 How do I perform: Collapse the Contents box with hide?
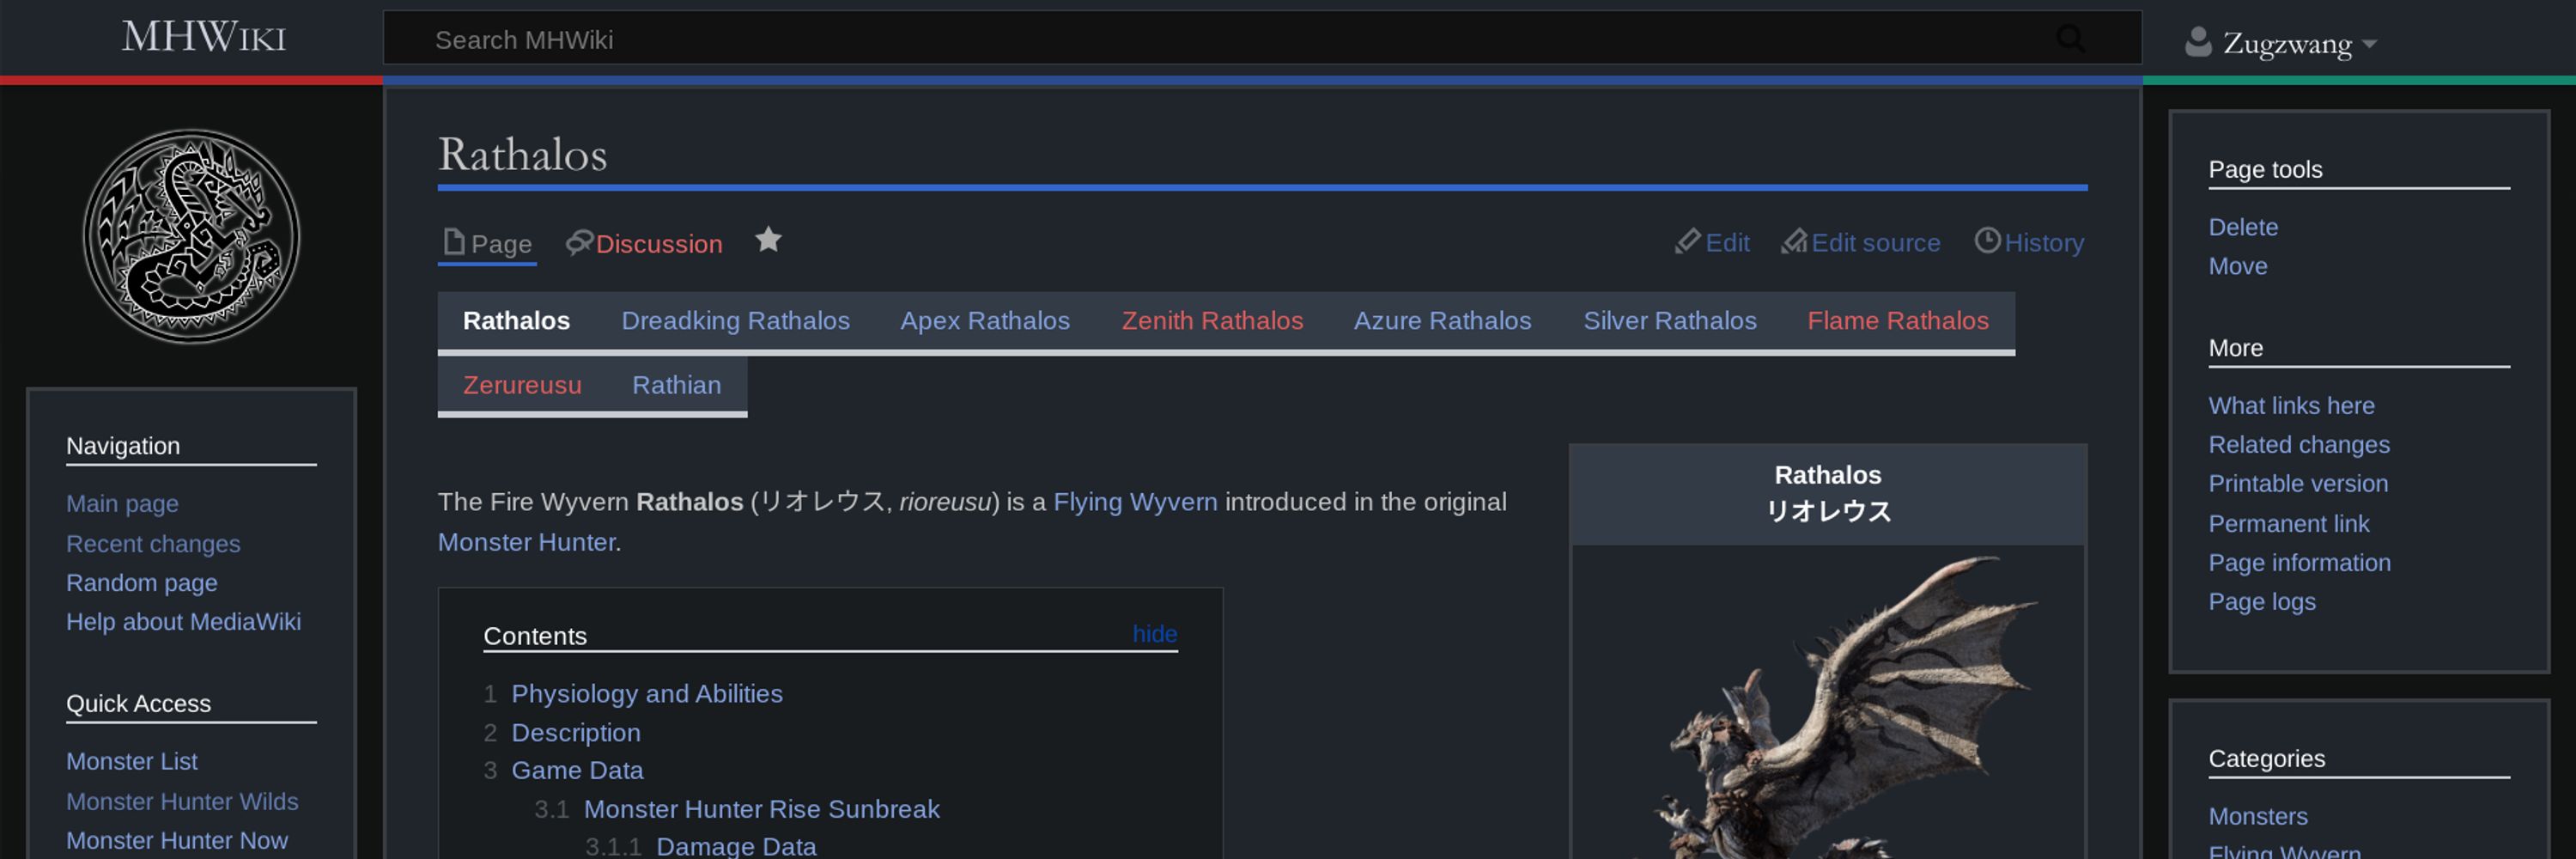point(1155,634)
